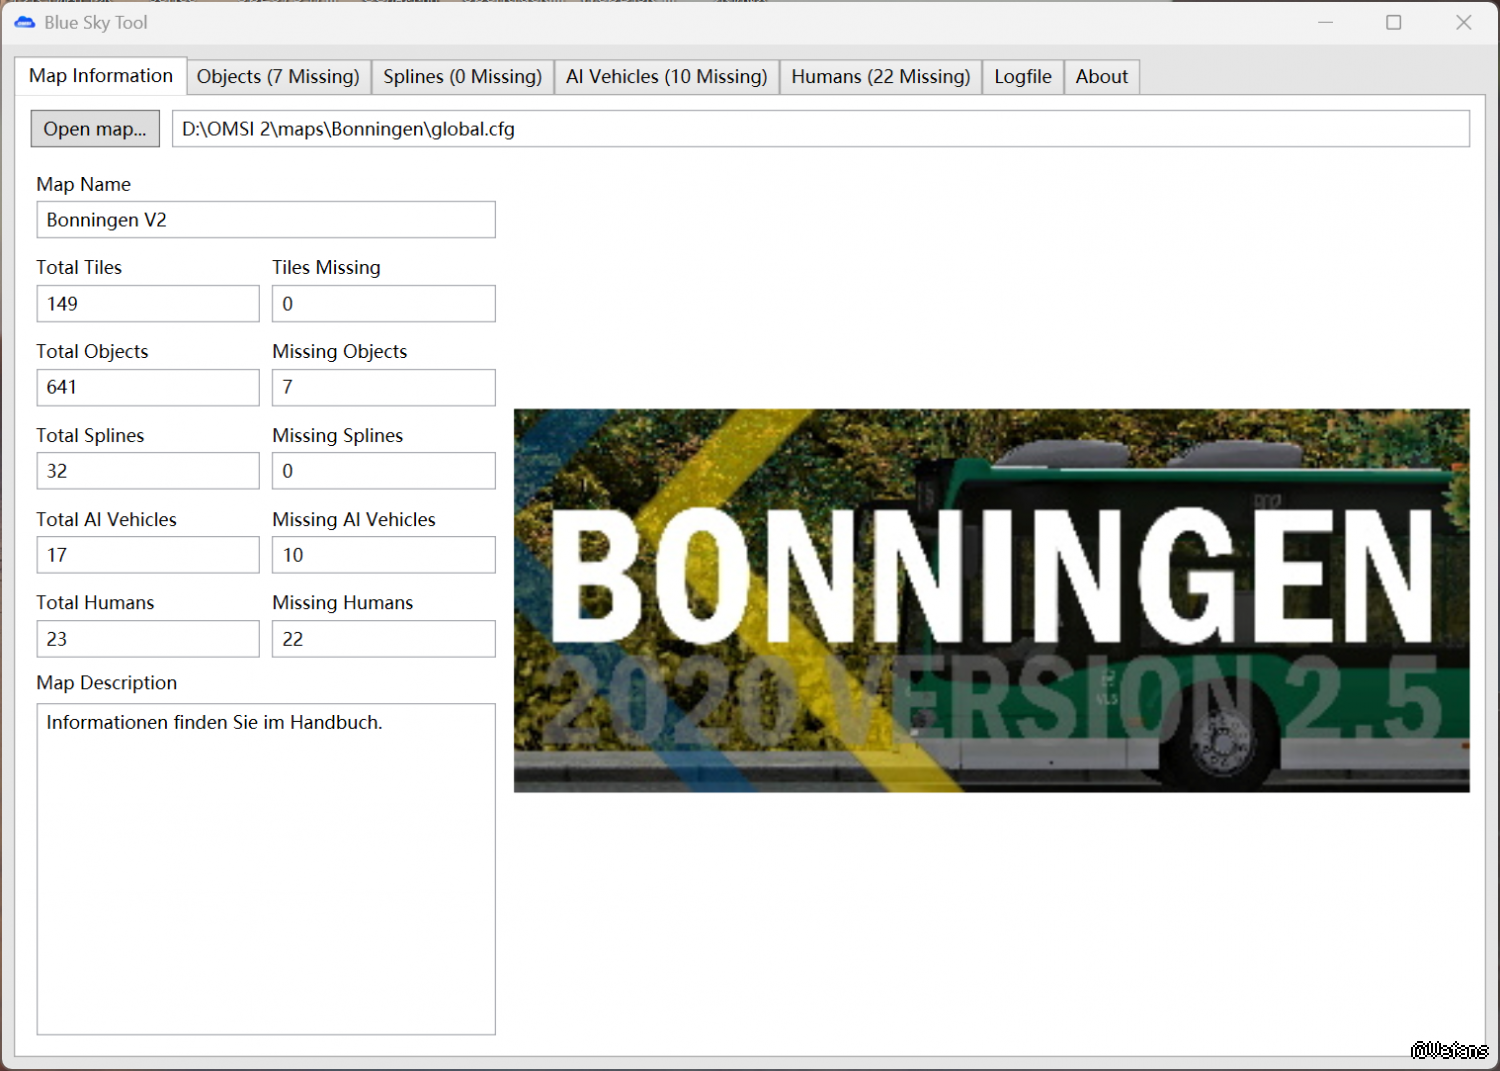This screenshot has height=1071, width=1500.
Task: Minimize the Blue Sky Tool window
Action: [x=1325, y=22]
